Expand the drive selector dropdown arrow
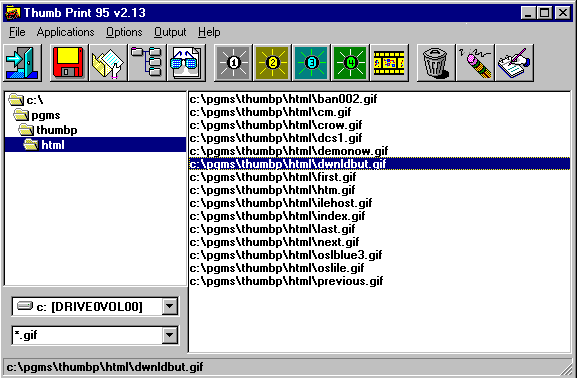 [170, 306]
